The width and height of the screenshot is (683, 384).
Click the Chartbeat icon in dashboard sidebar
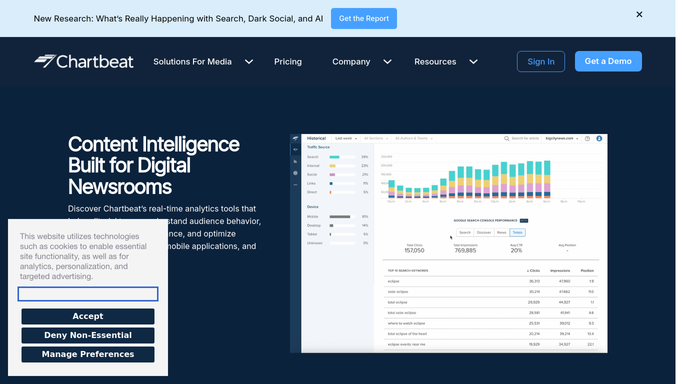(x=295, y=138)
